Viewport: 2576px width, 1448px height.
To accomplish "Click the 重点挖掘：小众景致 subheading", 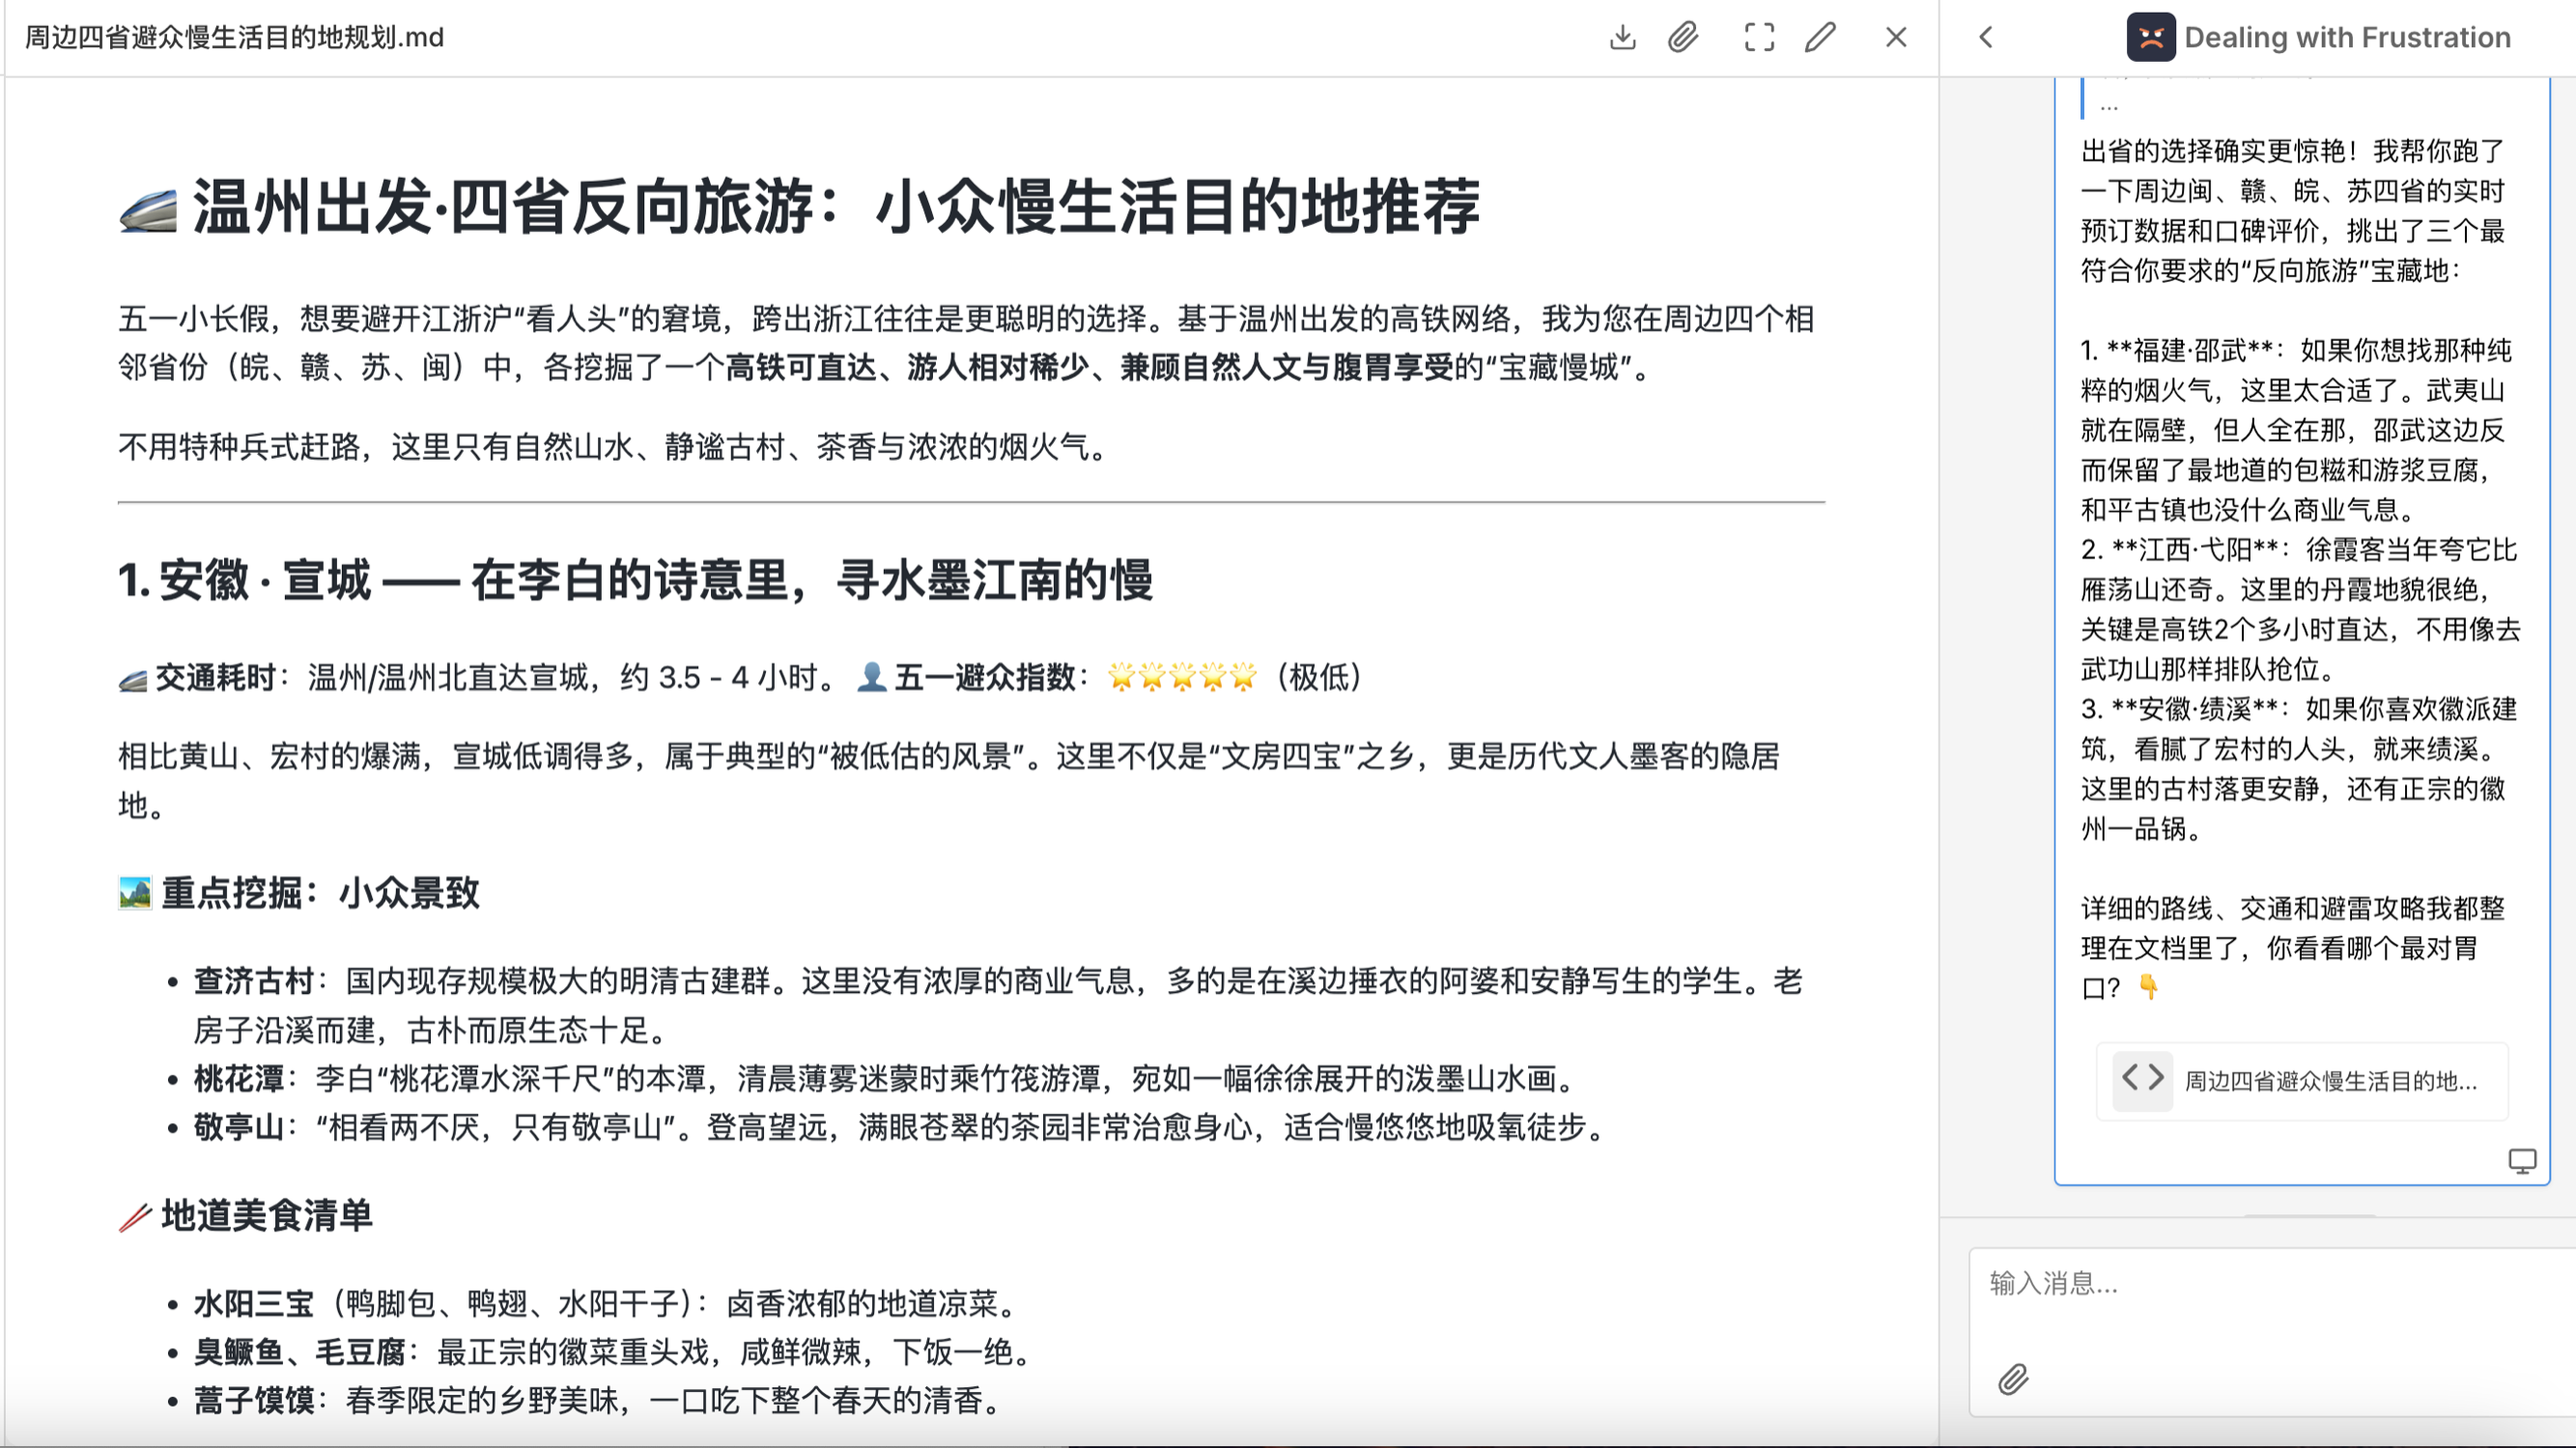I will point(320,892).
